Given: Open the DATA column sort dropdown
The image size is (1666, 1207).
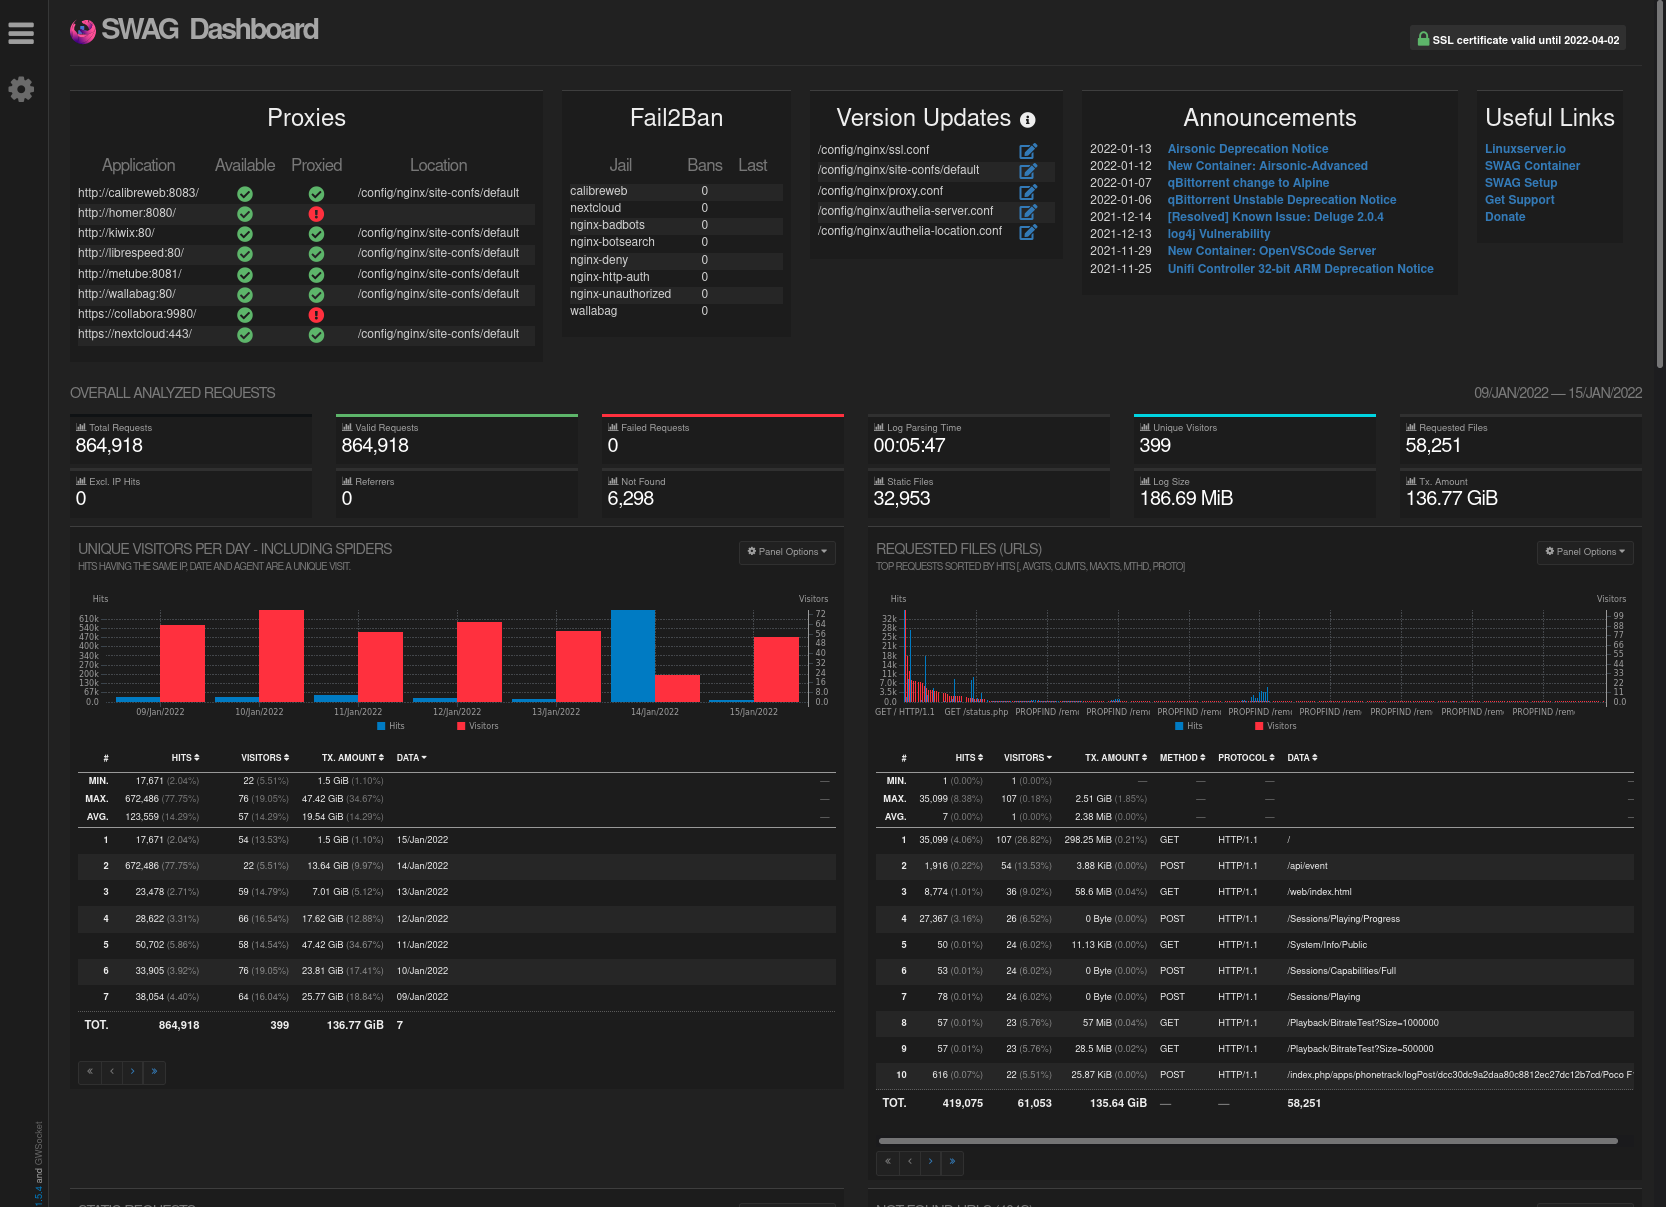Looking at the screenshot, I should 411,758.
